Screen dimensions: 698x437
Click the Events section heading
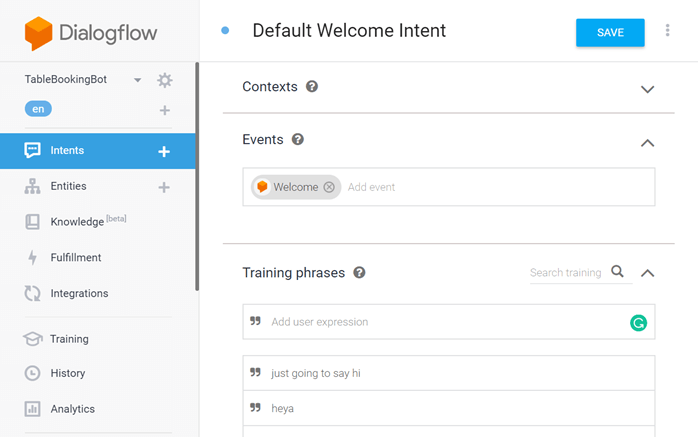(263, 140)
